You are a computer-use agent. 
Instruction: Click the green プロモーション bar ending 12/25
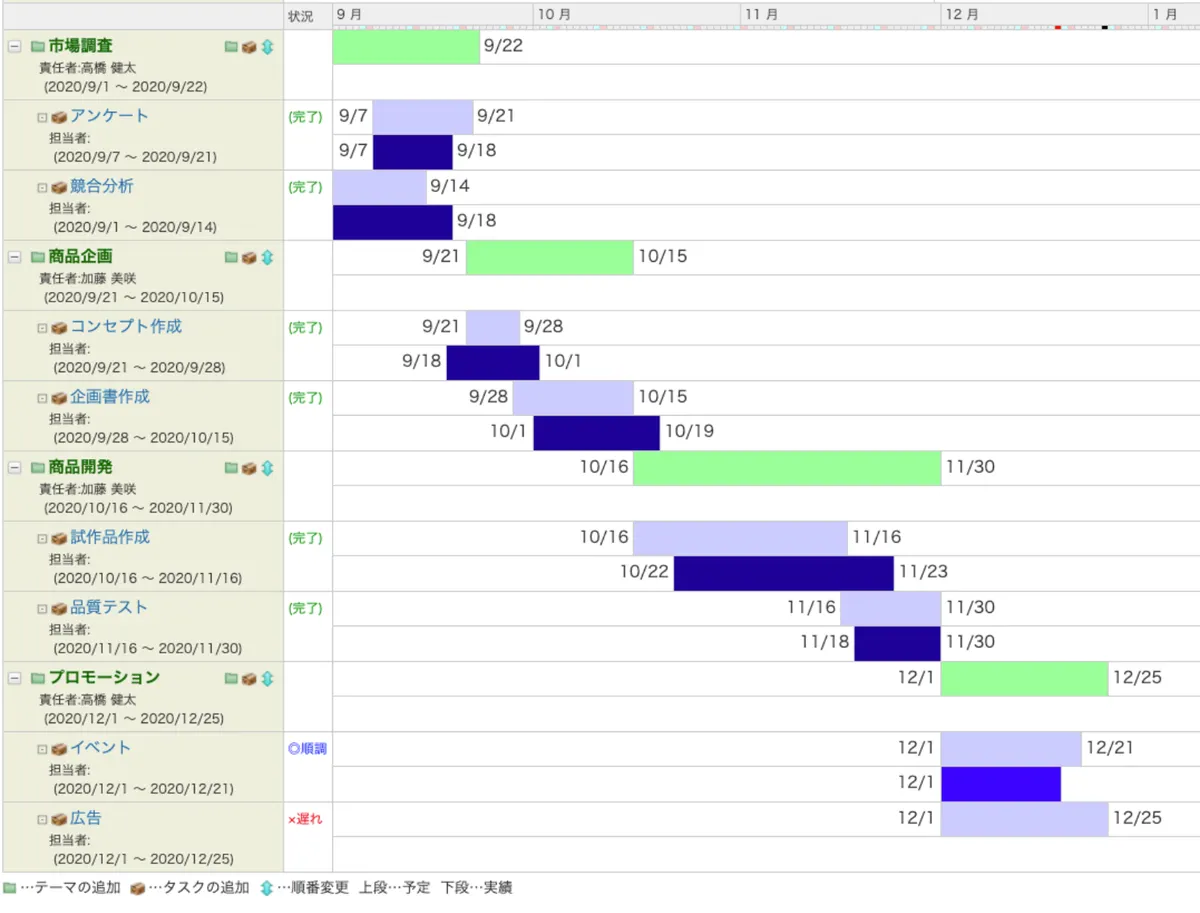click(x=1024, y=678)
